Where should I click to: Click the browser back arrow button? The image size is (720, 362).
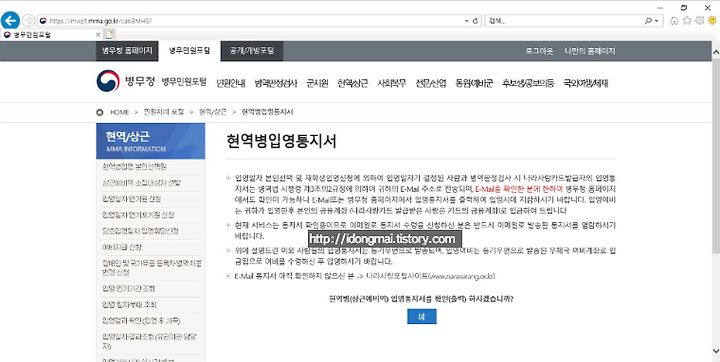pos(10,20)
